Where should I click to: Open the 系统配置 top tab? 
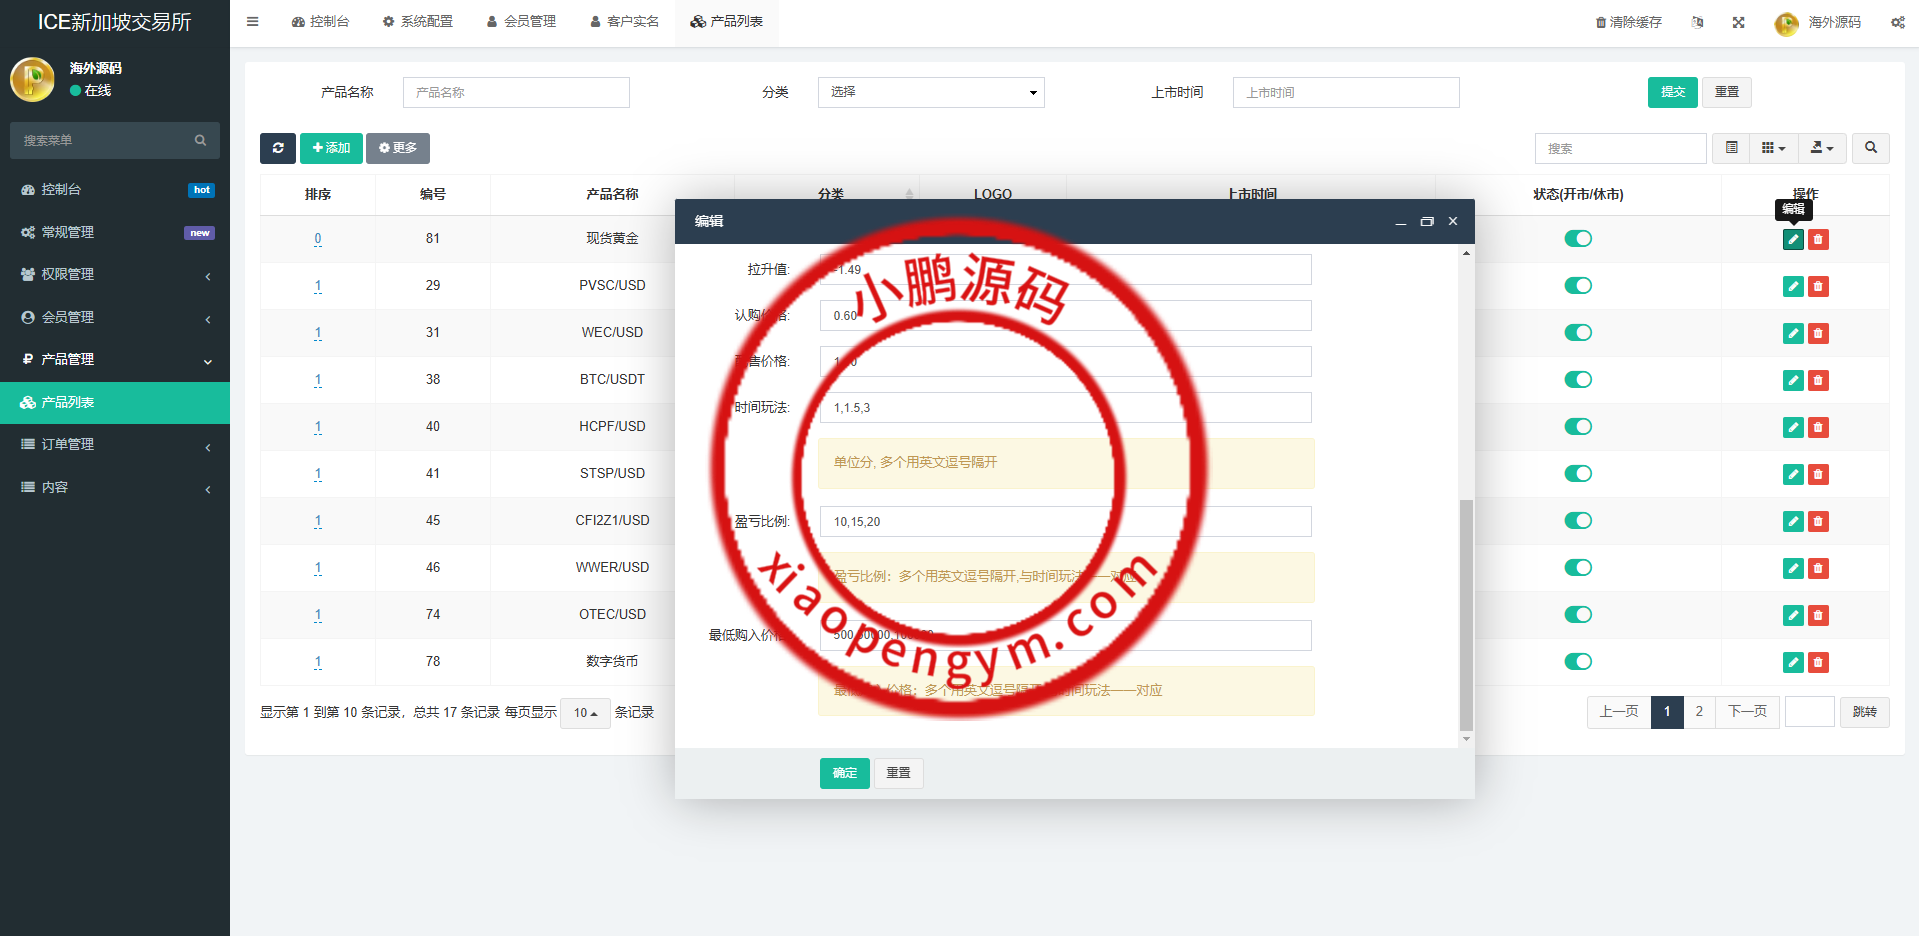coord(417,22)
